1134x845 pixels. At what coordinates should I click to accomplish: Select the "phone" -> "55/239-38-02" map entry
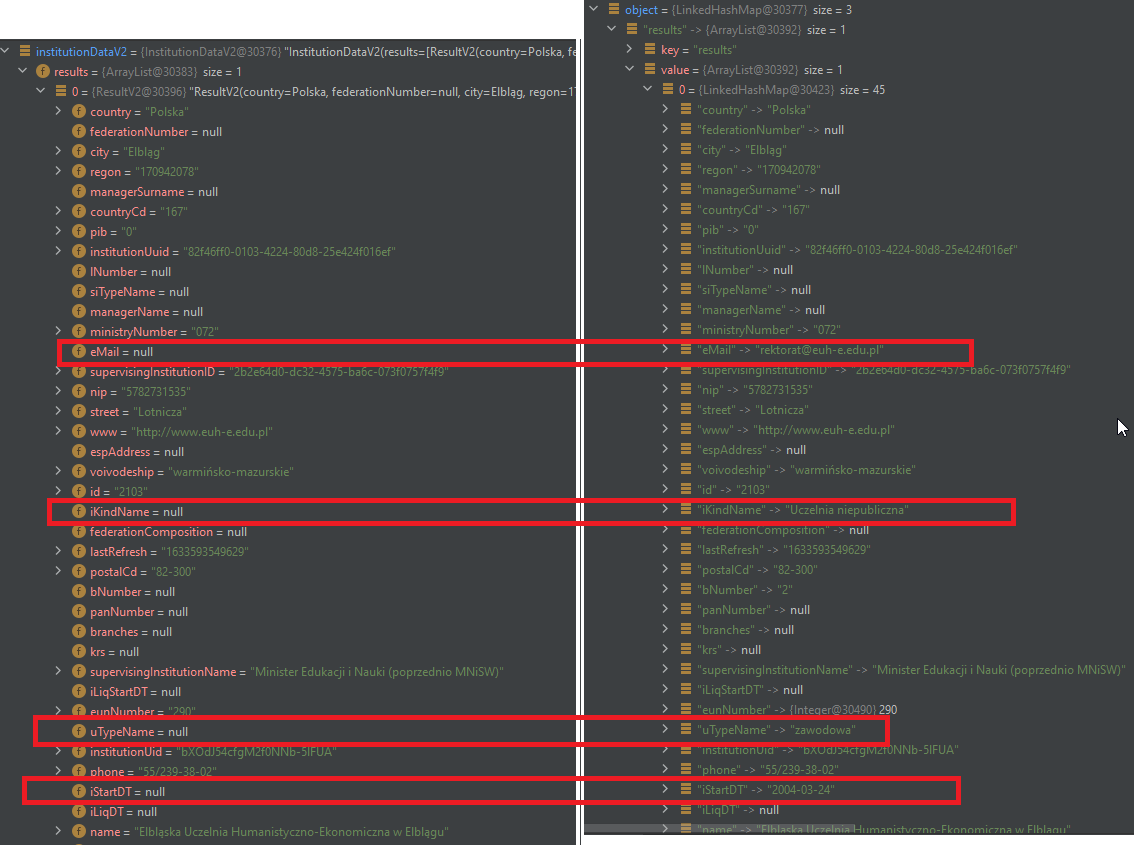point(859,769)
